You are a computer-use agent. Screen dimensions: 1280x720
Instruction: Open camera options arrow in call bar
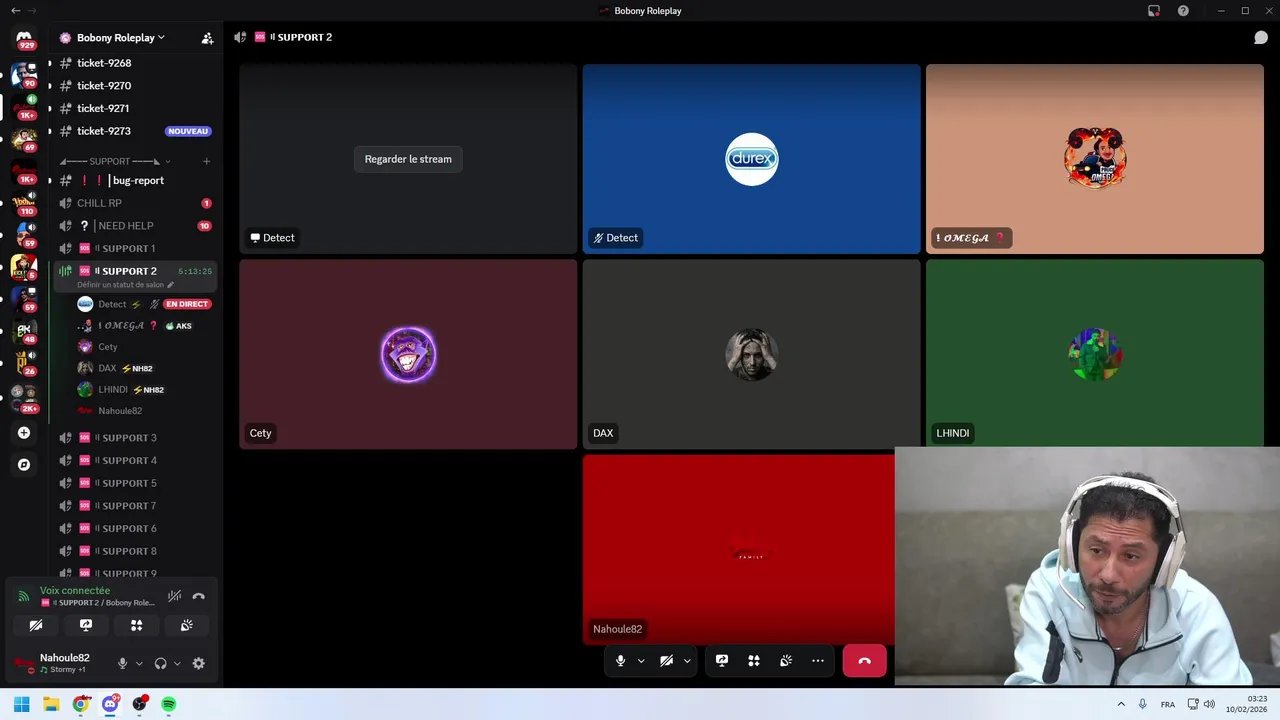tap(687, 661)
